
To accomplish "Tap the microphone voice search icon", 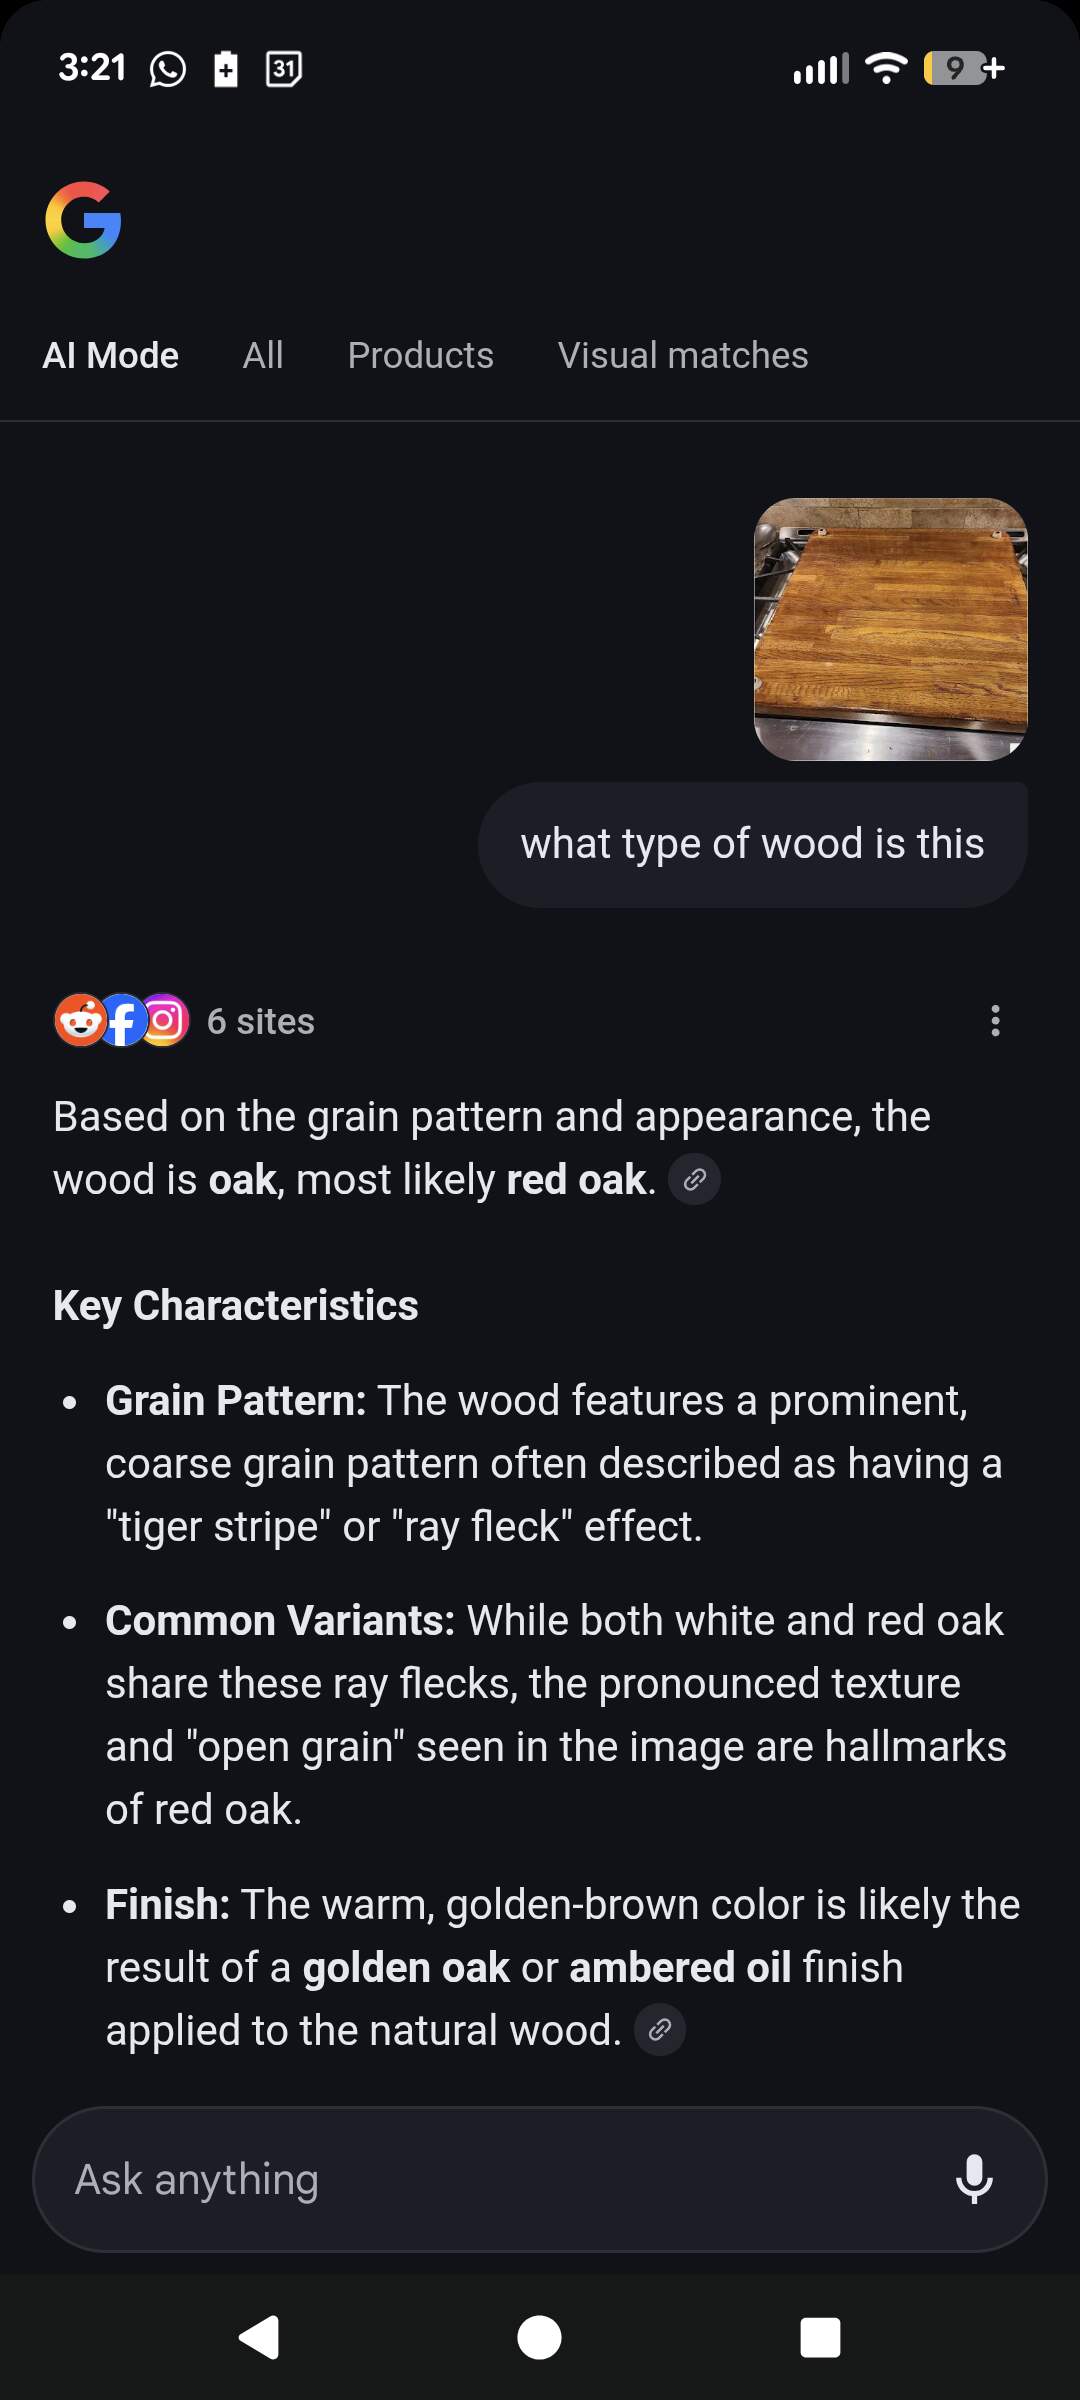I will point(974,2179).
